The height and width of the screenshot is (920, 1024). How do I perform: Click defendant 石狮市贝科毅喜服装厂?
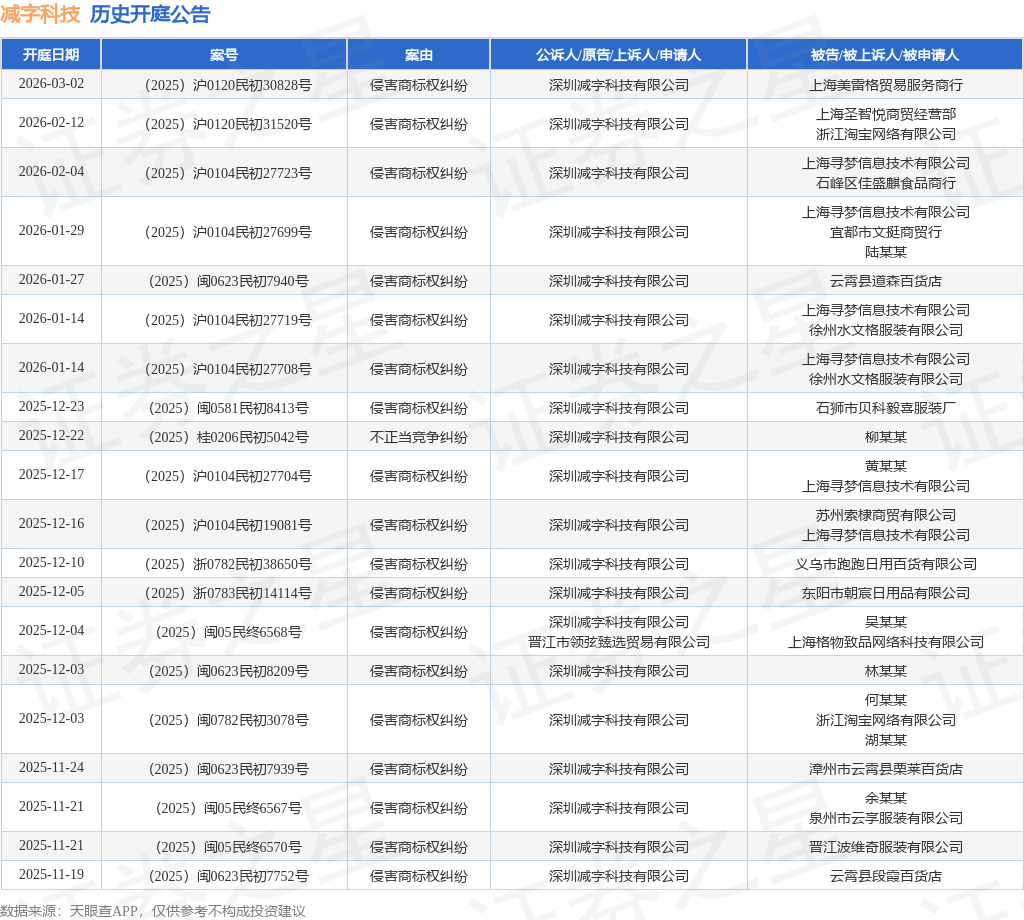pos(886,408)
